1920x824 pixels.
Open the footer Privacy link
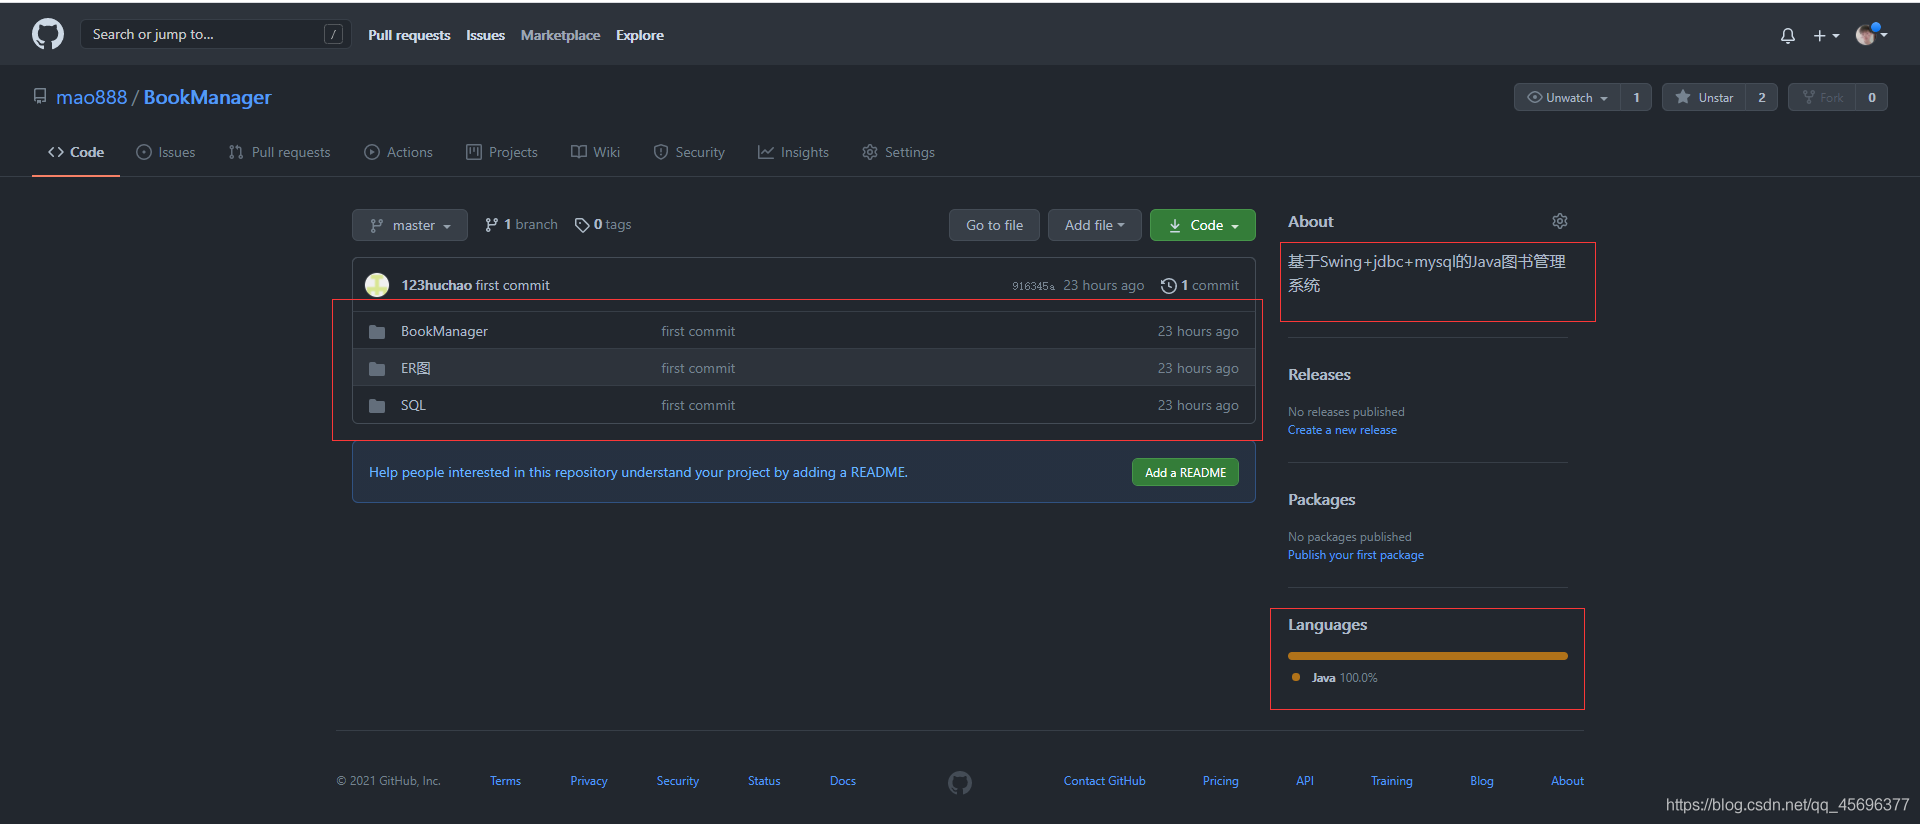click(589, 781)
